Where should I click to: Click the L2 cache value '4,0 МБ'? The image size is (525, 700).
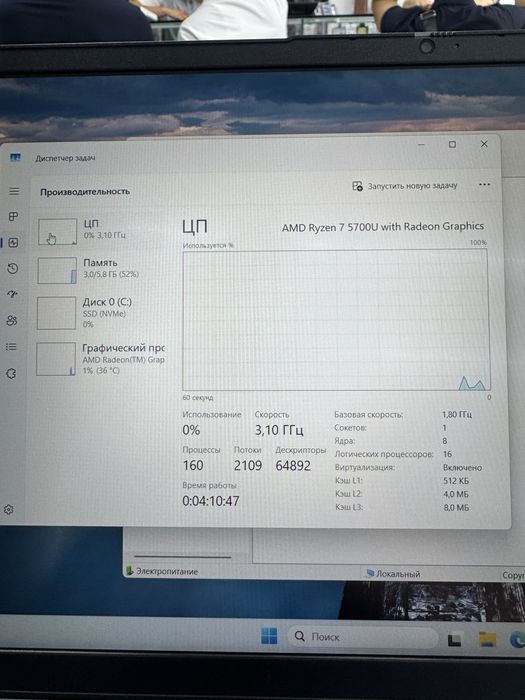pos(456,494)
